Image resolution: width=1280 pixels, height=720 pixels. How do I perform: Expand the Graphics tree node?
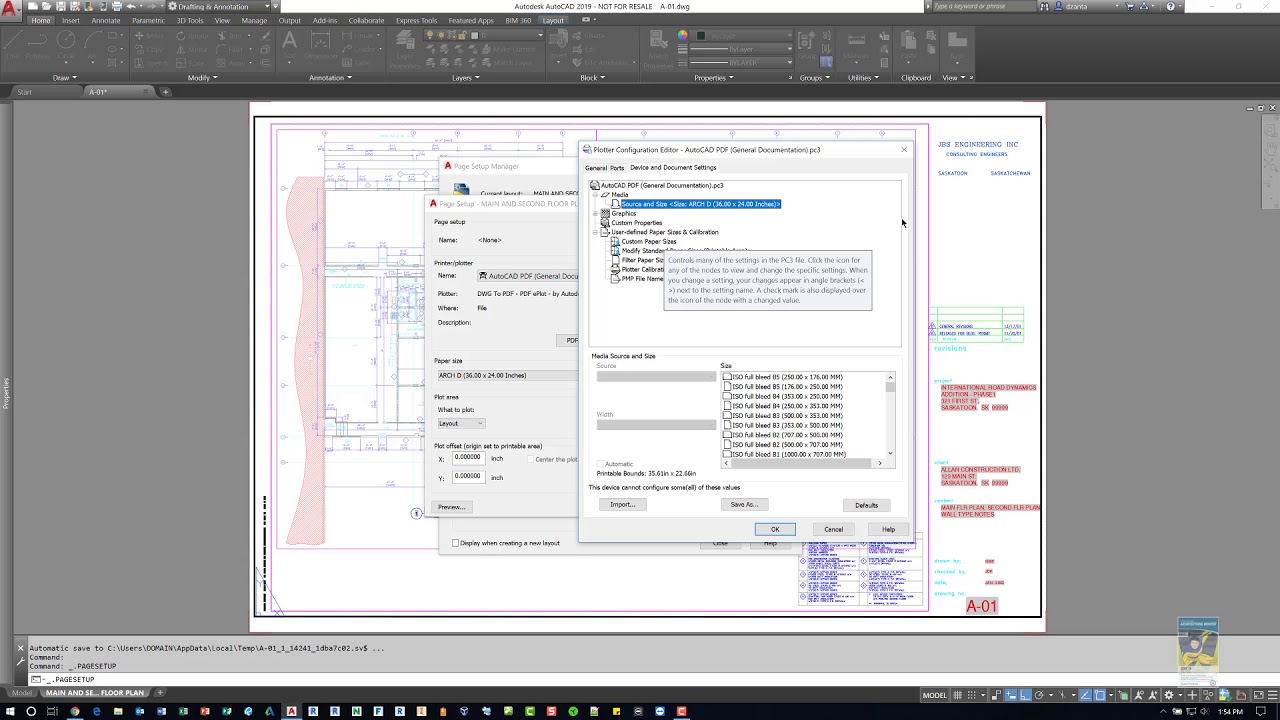click(x=596, y=213)
